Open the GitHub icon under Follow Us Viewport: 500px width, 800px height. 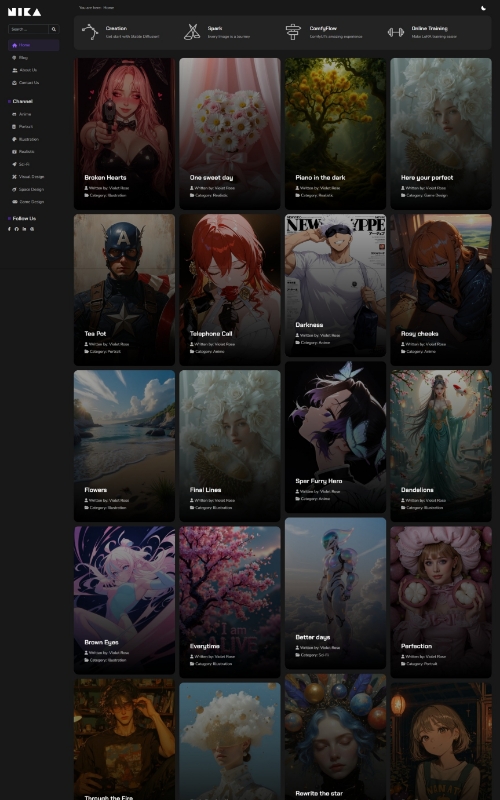(17, 229)
